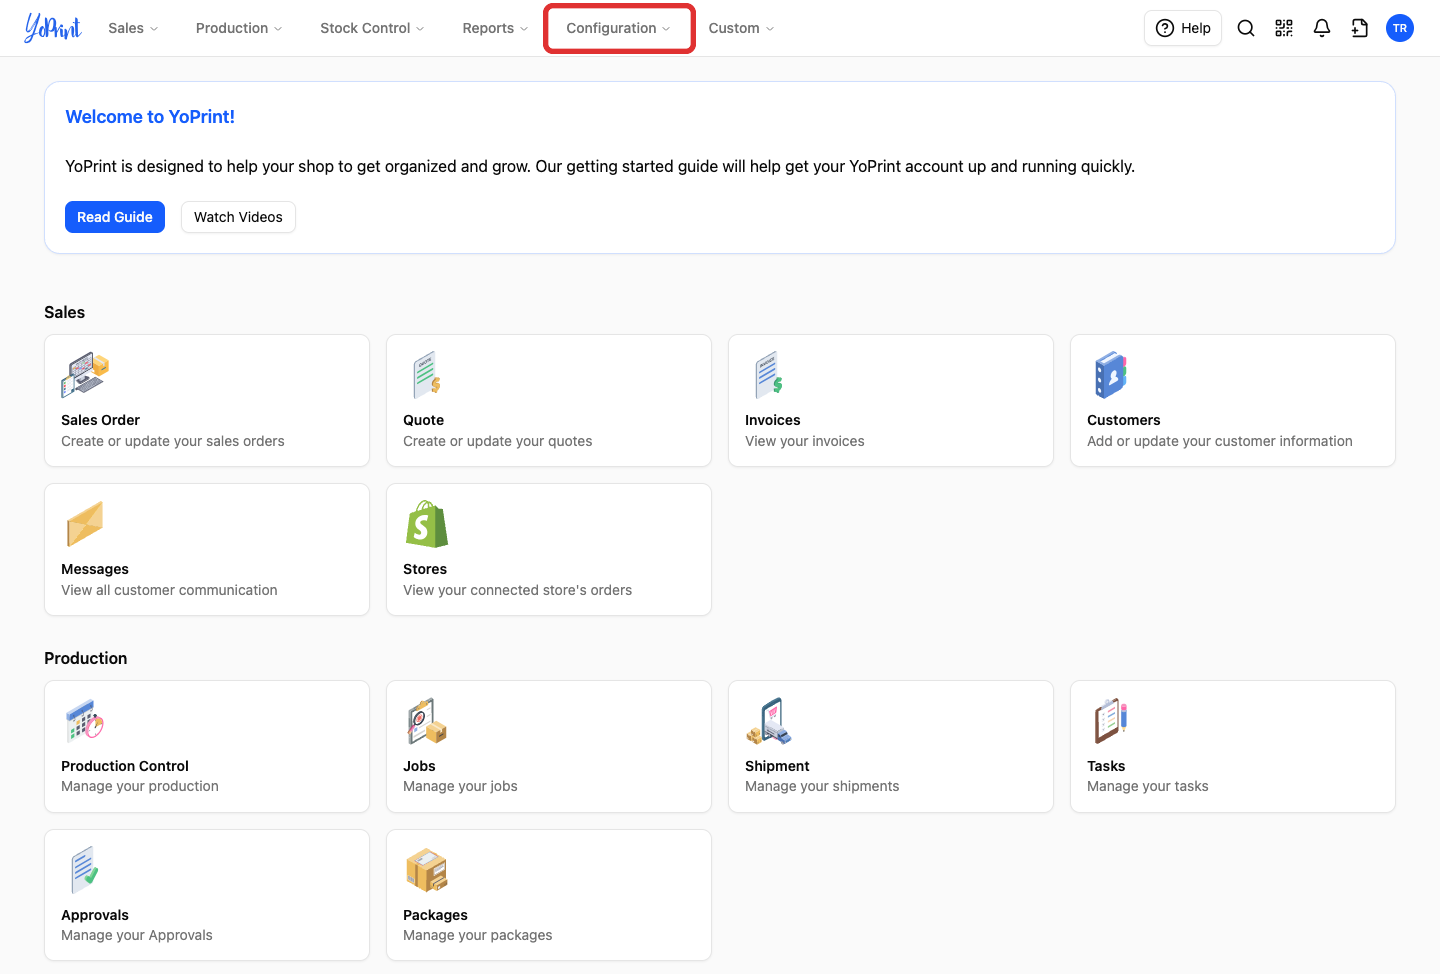The width and height of the screenshot is (1440, 974).
Task: Expand the Reports dropdown menu
Action: (x=495, y=28)
